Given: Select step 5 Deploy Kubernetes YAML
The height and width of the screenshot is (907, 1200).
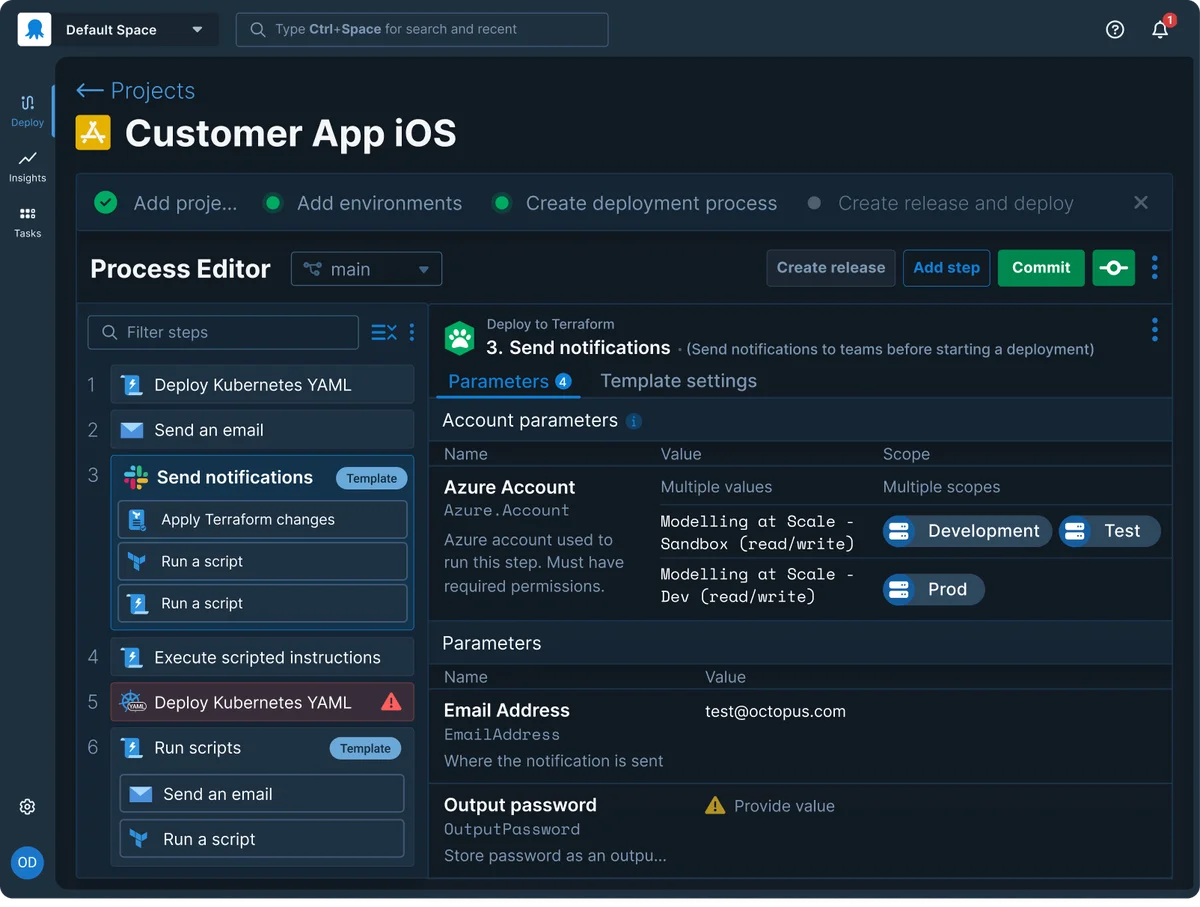Looking at the screenshot, I should pyautogui.click(x=262, y=702).
